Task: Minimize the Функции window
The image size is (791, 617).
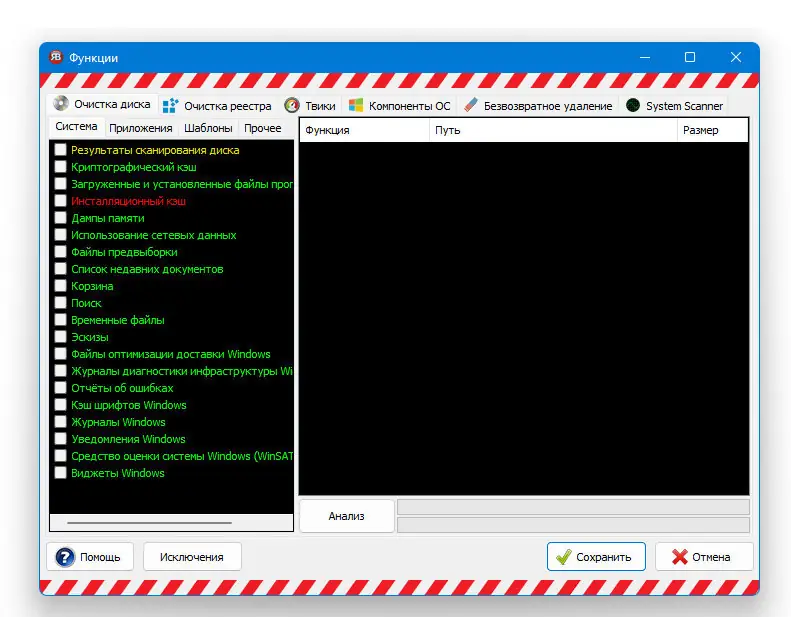Action: tap(645, 58)
